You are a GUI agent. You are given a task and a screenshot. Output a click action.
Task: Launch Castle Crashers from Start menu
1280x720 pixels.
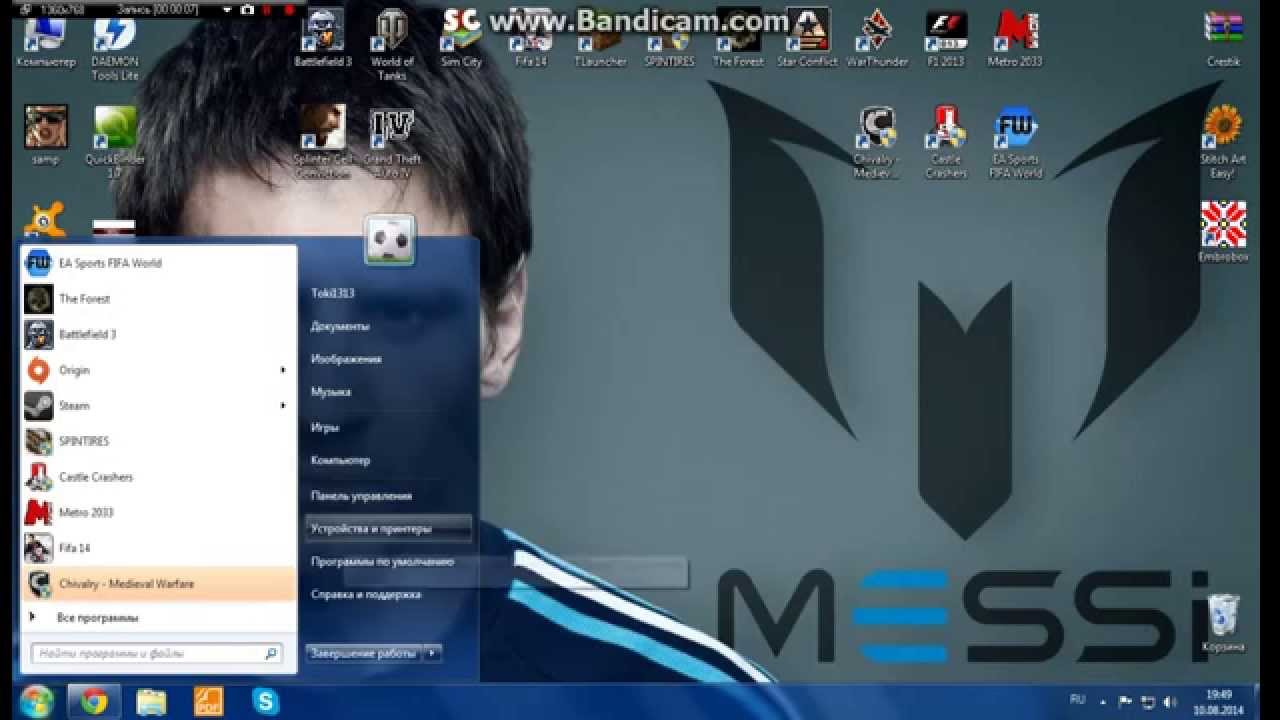click(159, 477)
